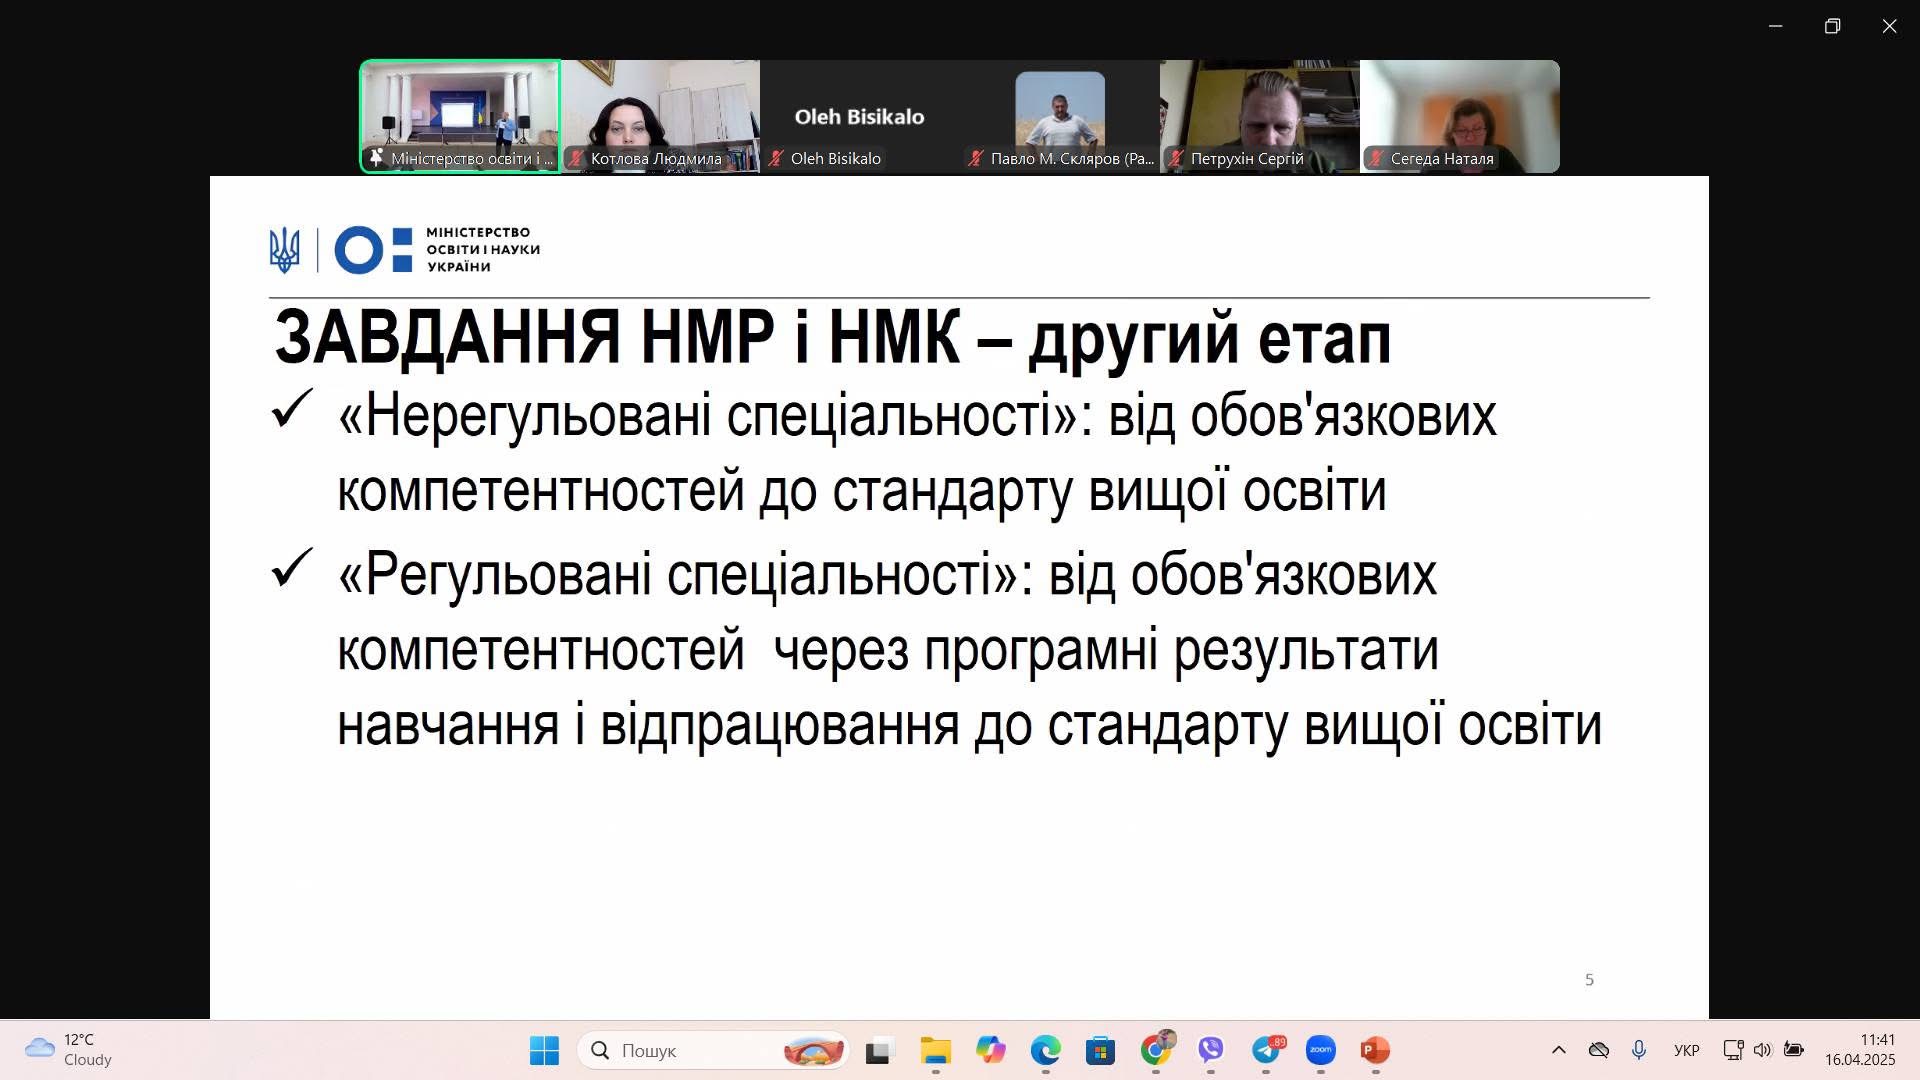Image resolution: width=1920 pixels, height=1080 pixels.
Task: Switch the УКР keyboard language
Action: (1686, 1050)
